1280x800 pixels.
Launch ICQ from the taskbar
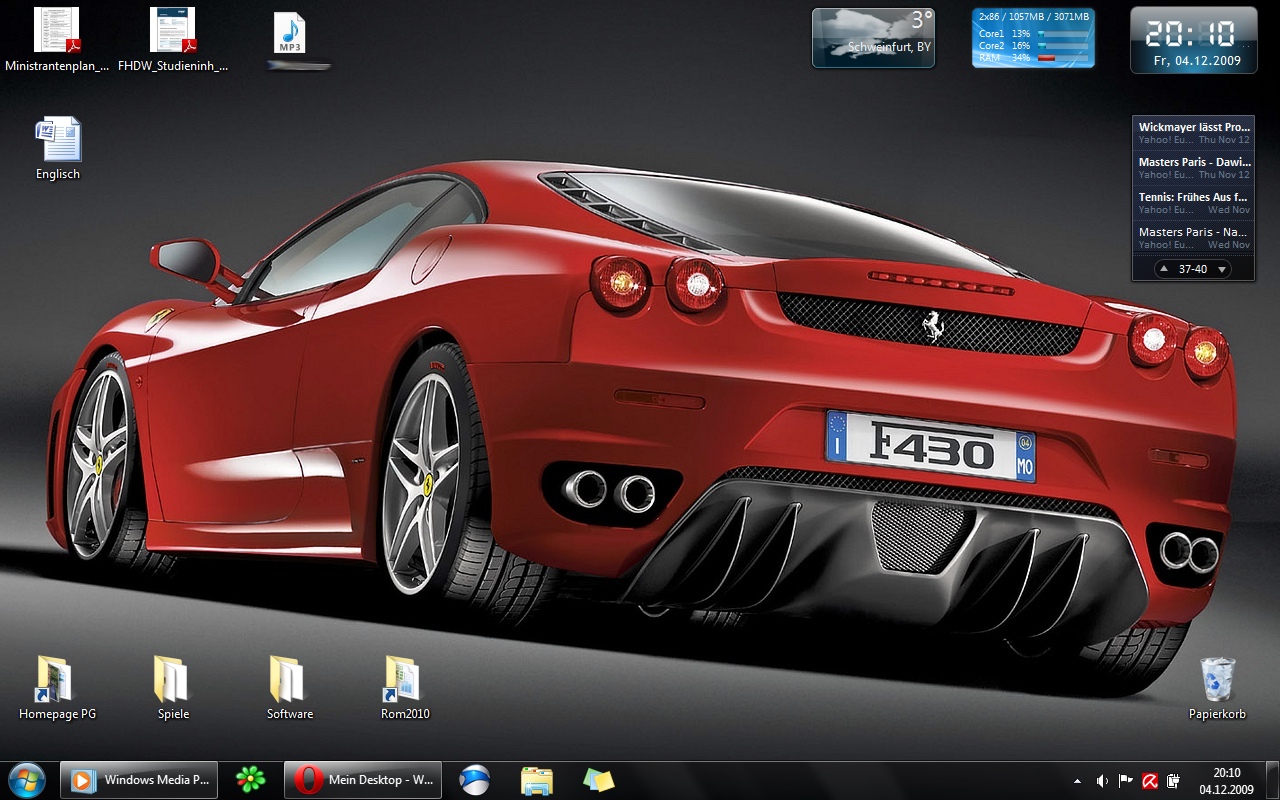(251, 780)
